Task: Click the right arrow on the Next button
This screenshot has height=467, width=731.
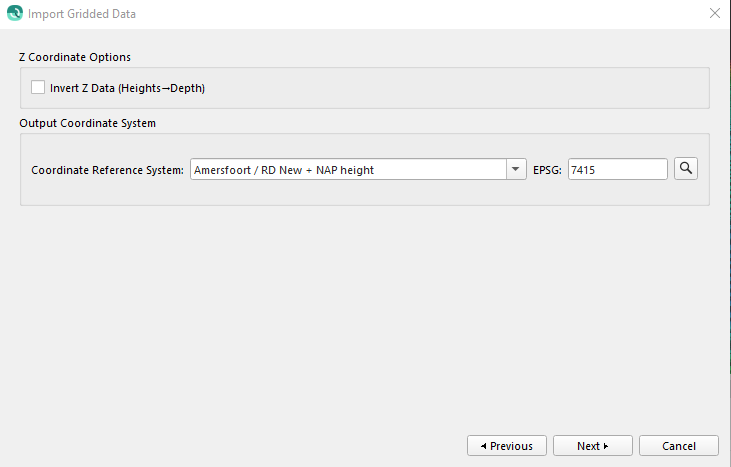Action: (x=606, y=446)
